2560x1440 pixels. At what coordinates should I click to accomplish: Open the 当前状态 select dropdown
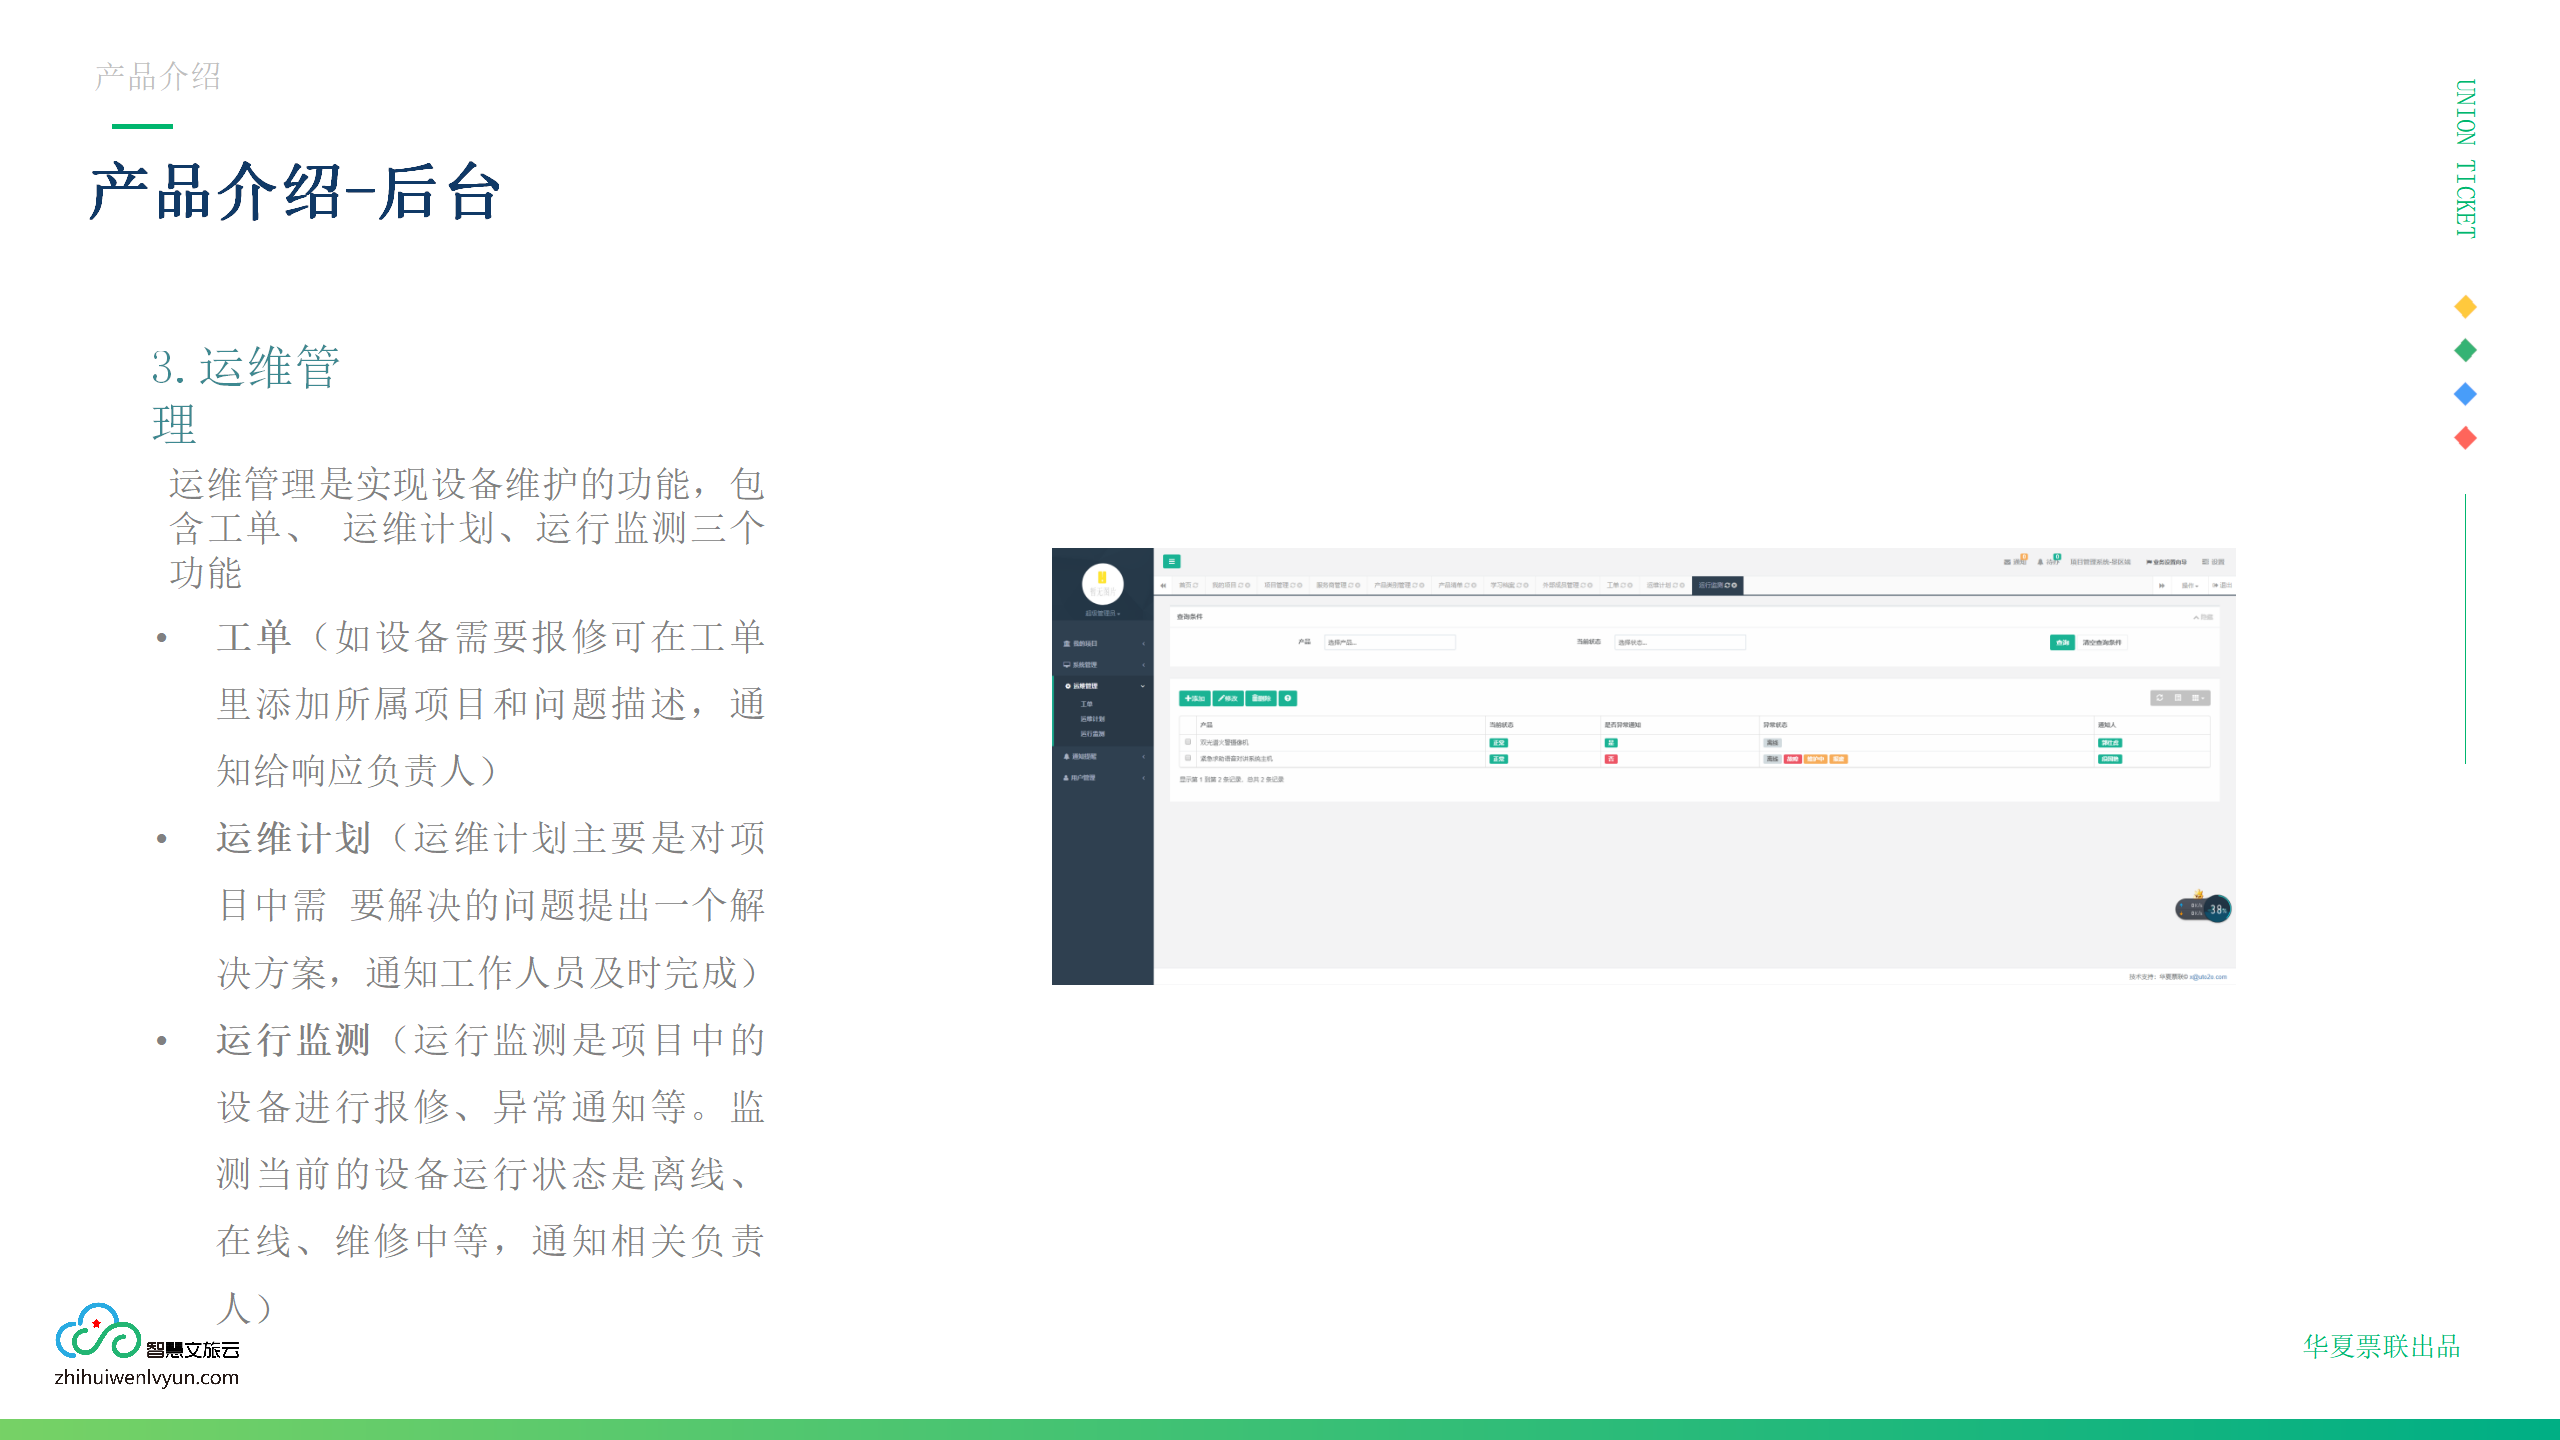pyautogui.click(x=1680, y=642)
